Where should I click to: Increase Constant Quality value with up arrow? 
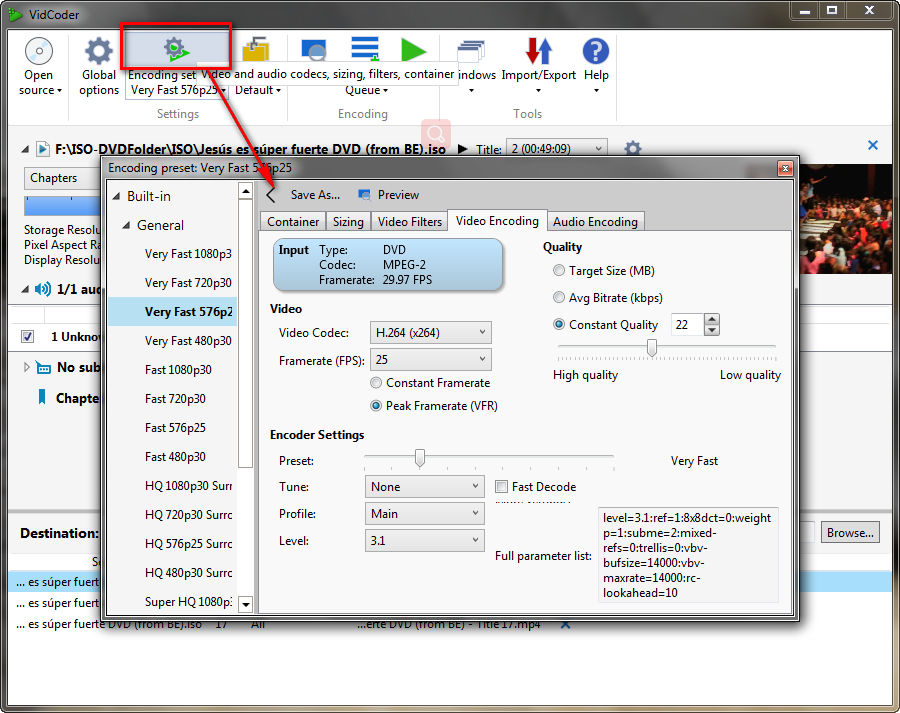pyautogui.click(x=712, y=319)
